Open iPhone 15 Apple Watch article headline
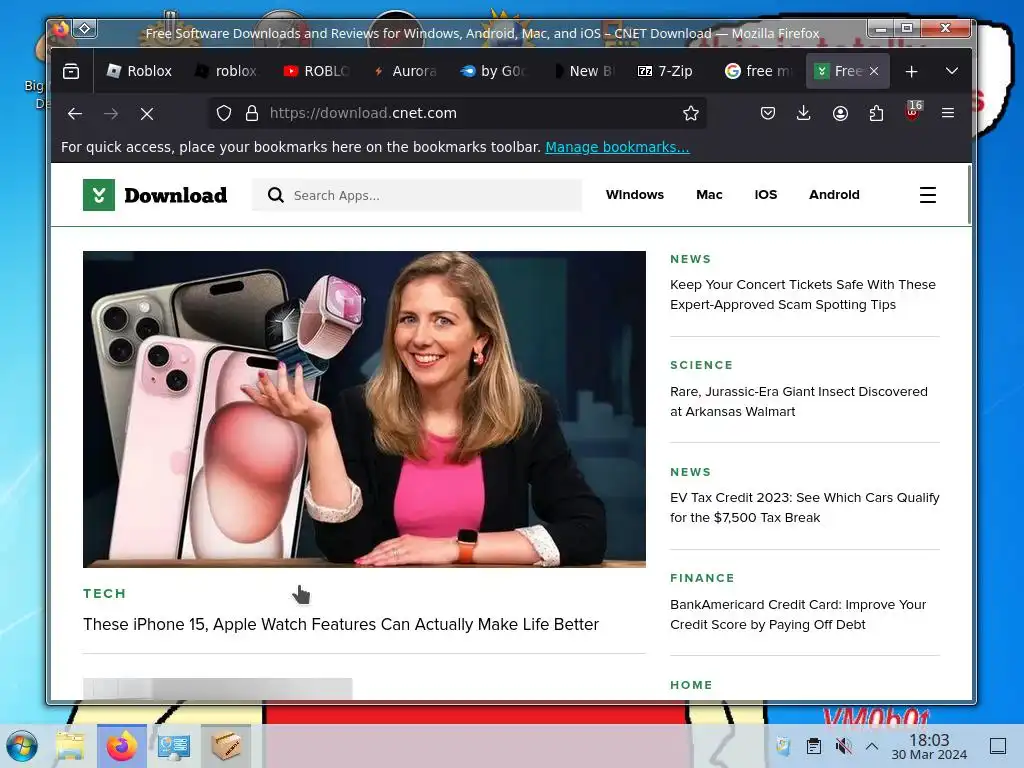The width and height of the screenshot is (1024, 768). (x=341, y=624)
